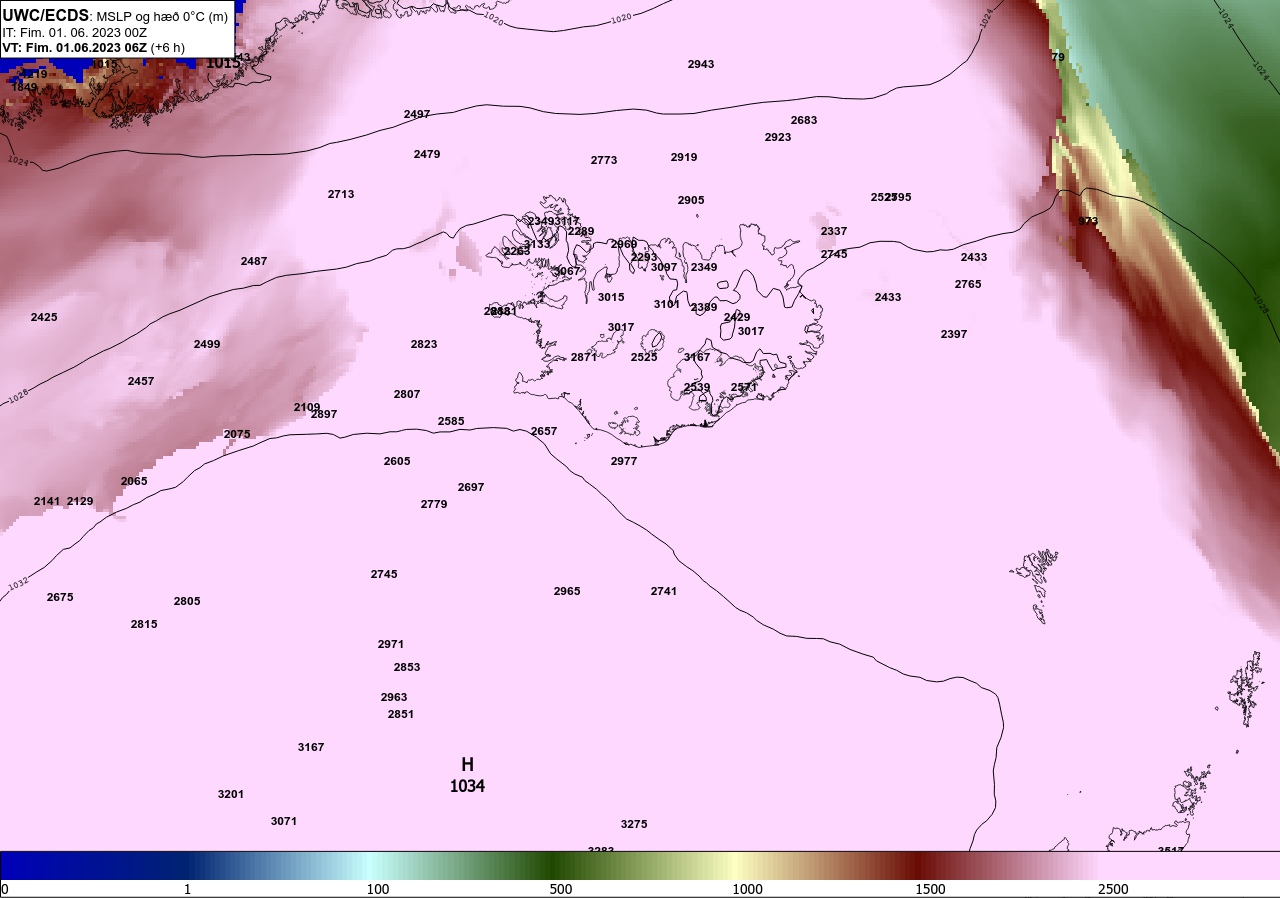Image resolution: width=1280 pixels, height=898 pixels.
Task: Click the 2977 height value
Action: tap(624, 461)
